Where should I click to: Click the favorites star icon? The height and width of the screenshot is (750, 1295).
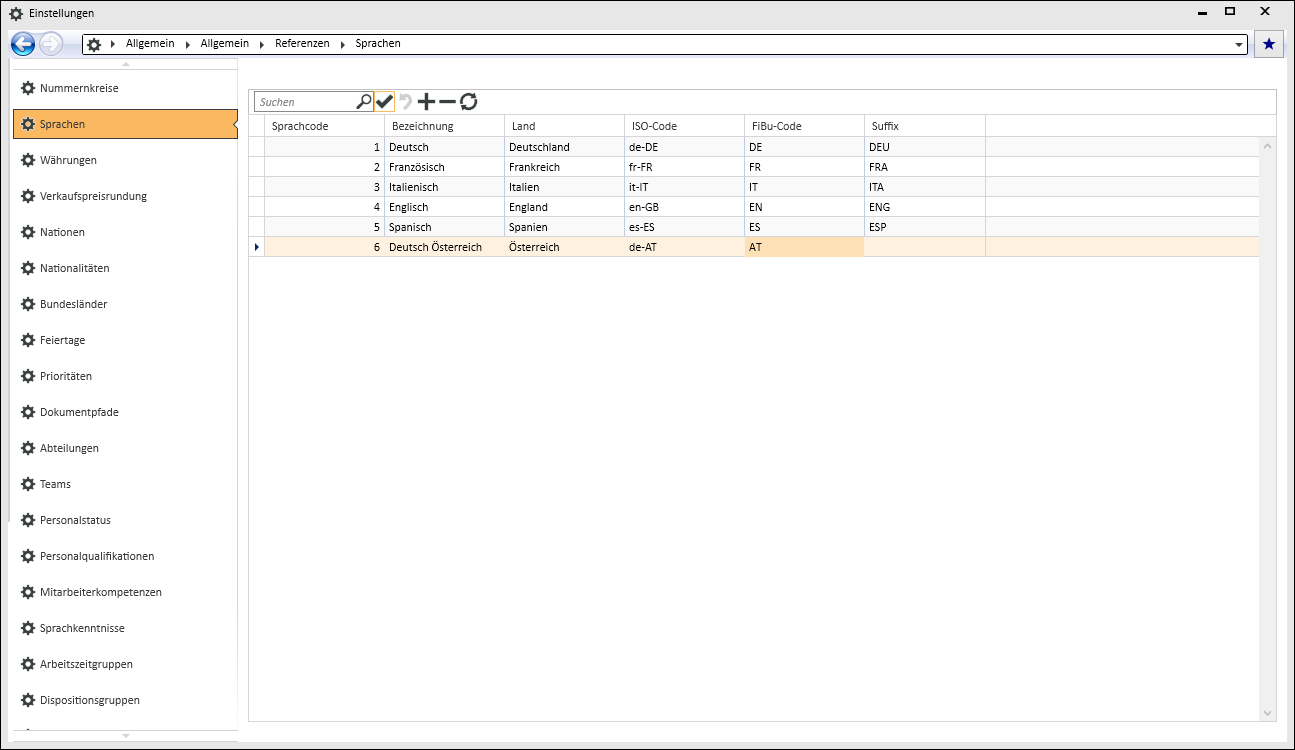coord(1269,44)
